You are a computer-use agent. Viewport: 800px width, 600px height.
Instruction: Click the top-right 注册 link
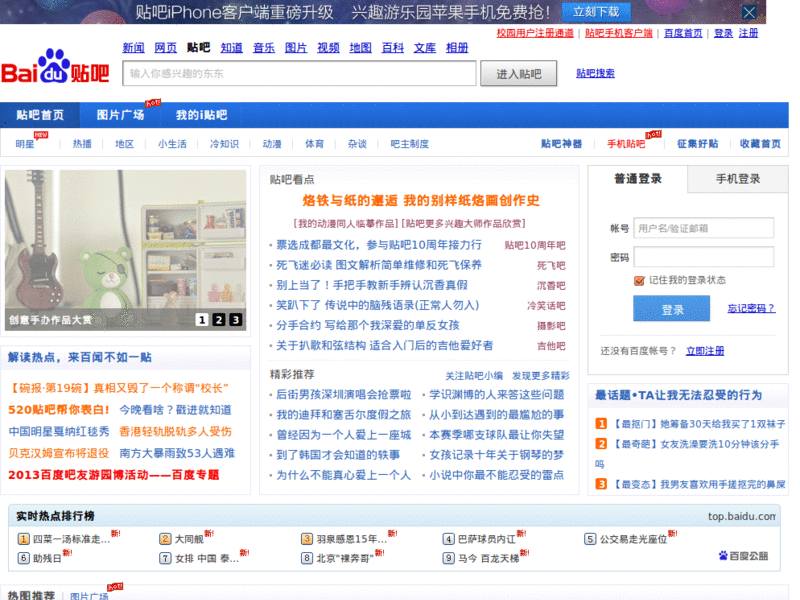(x=748, y=33)
